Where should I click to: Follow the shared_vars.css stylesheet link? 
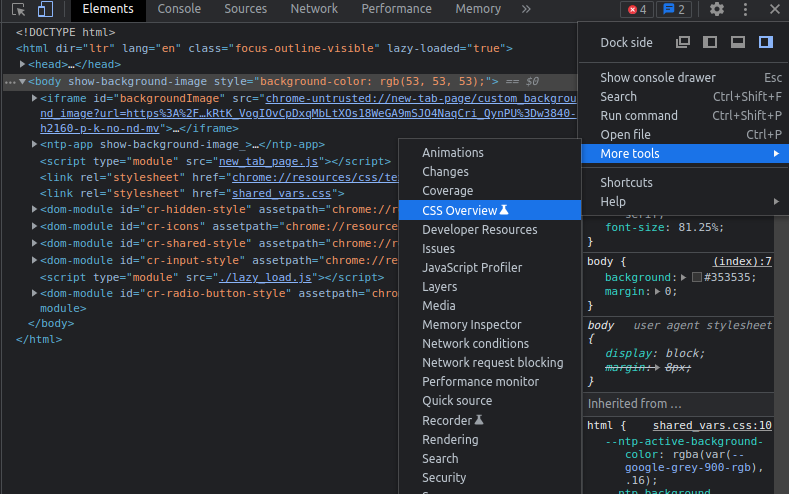click(x=281, y=194)
